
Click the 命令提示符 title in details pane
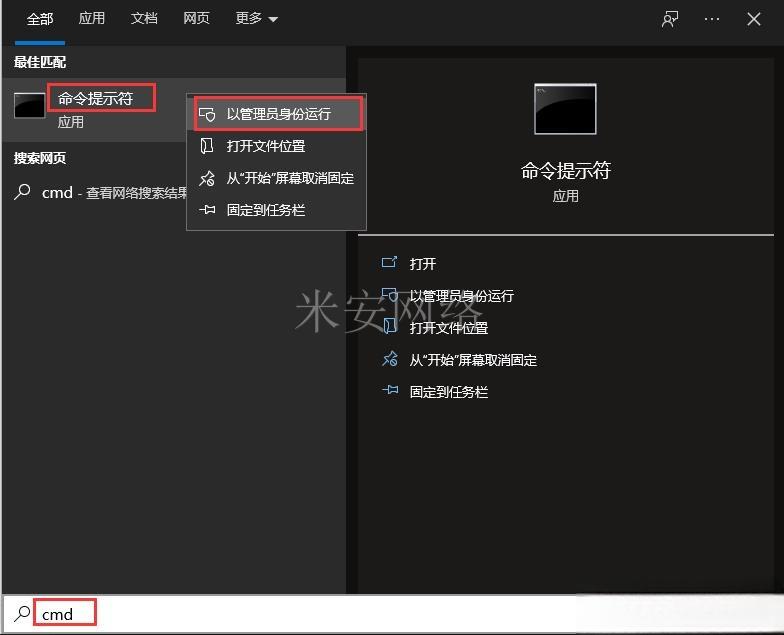(x=566, y=170)
